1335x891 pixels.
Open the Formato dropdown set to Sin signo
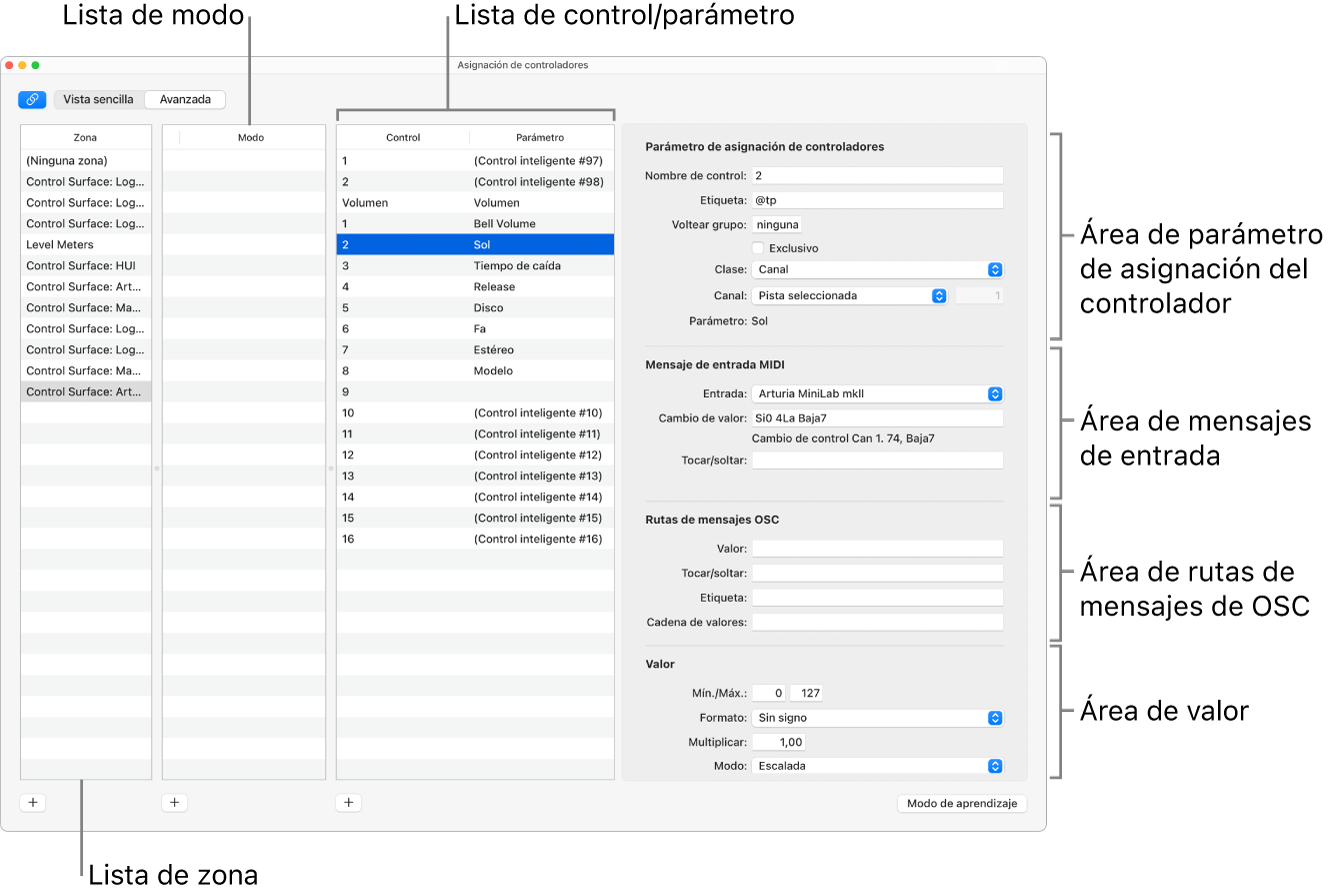click(877, 718)
